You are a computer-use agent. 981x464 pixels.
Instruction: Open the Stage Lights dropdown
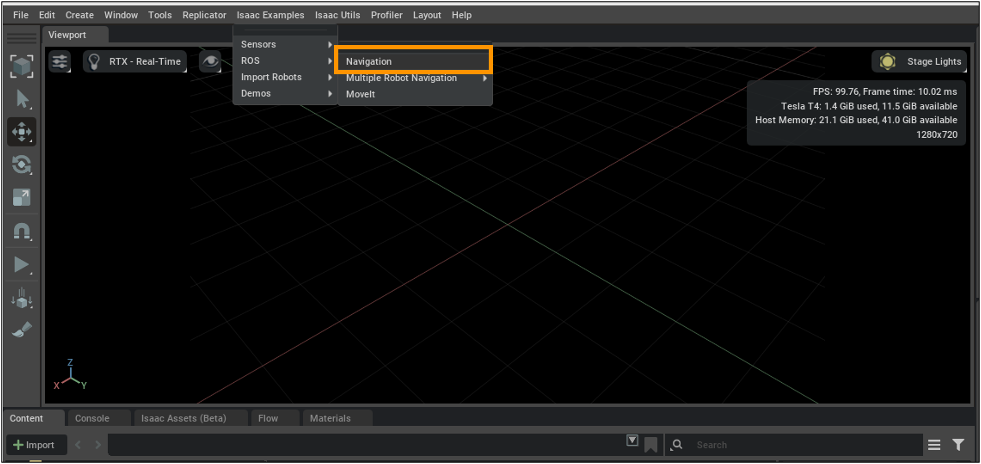[x=919, y=61]
